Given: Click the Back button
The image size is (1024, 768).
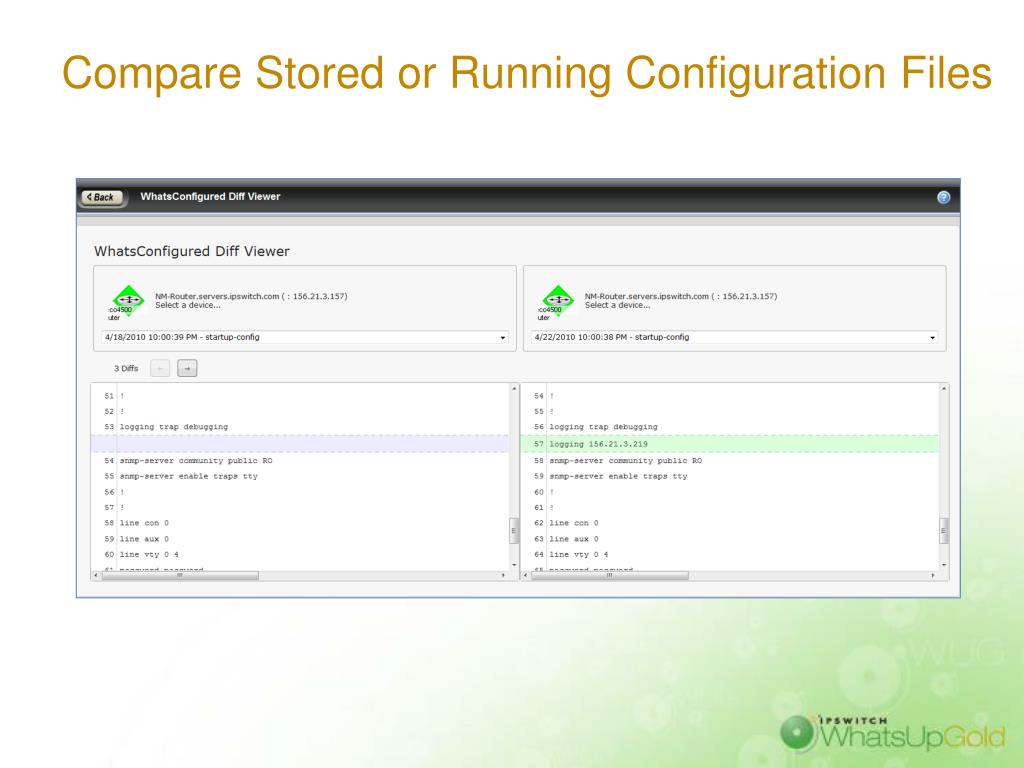Looking at the screenshot, I should (102, 197).
